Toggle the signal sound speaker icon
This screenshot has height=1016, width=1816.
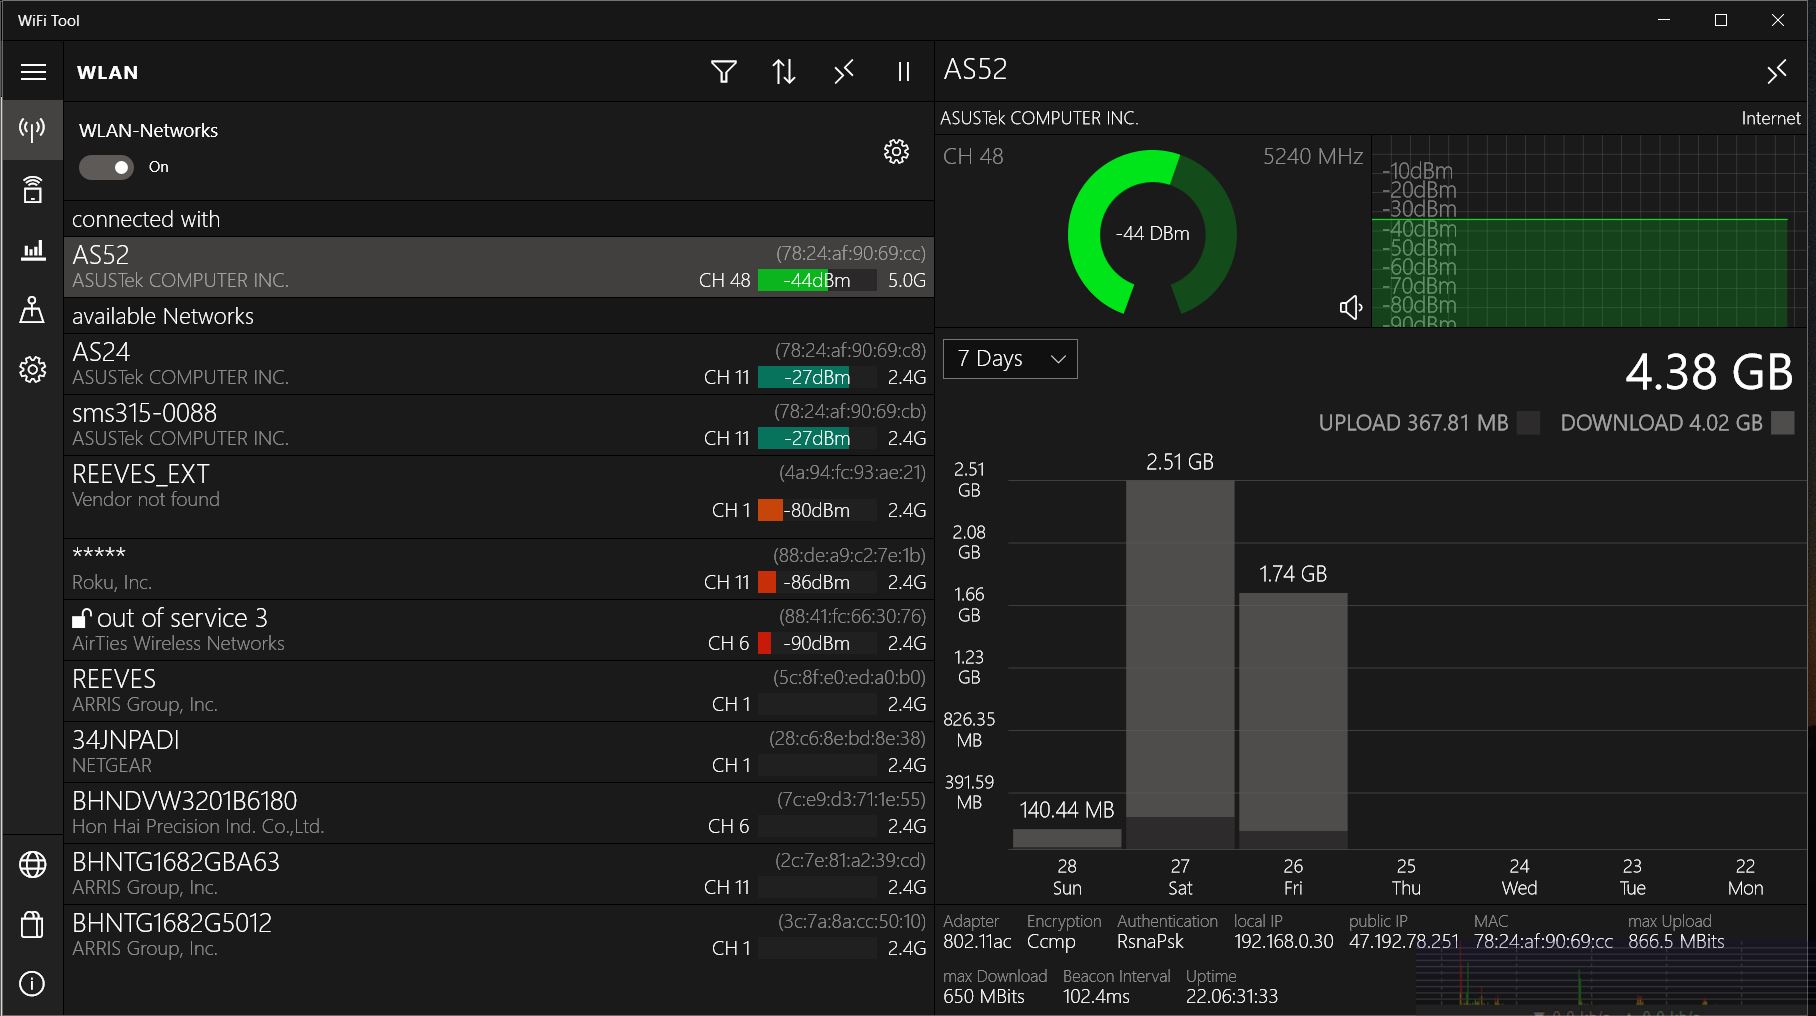[x=1351, y=308]
